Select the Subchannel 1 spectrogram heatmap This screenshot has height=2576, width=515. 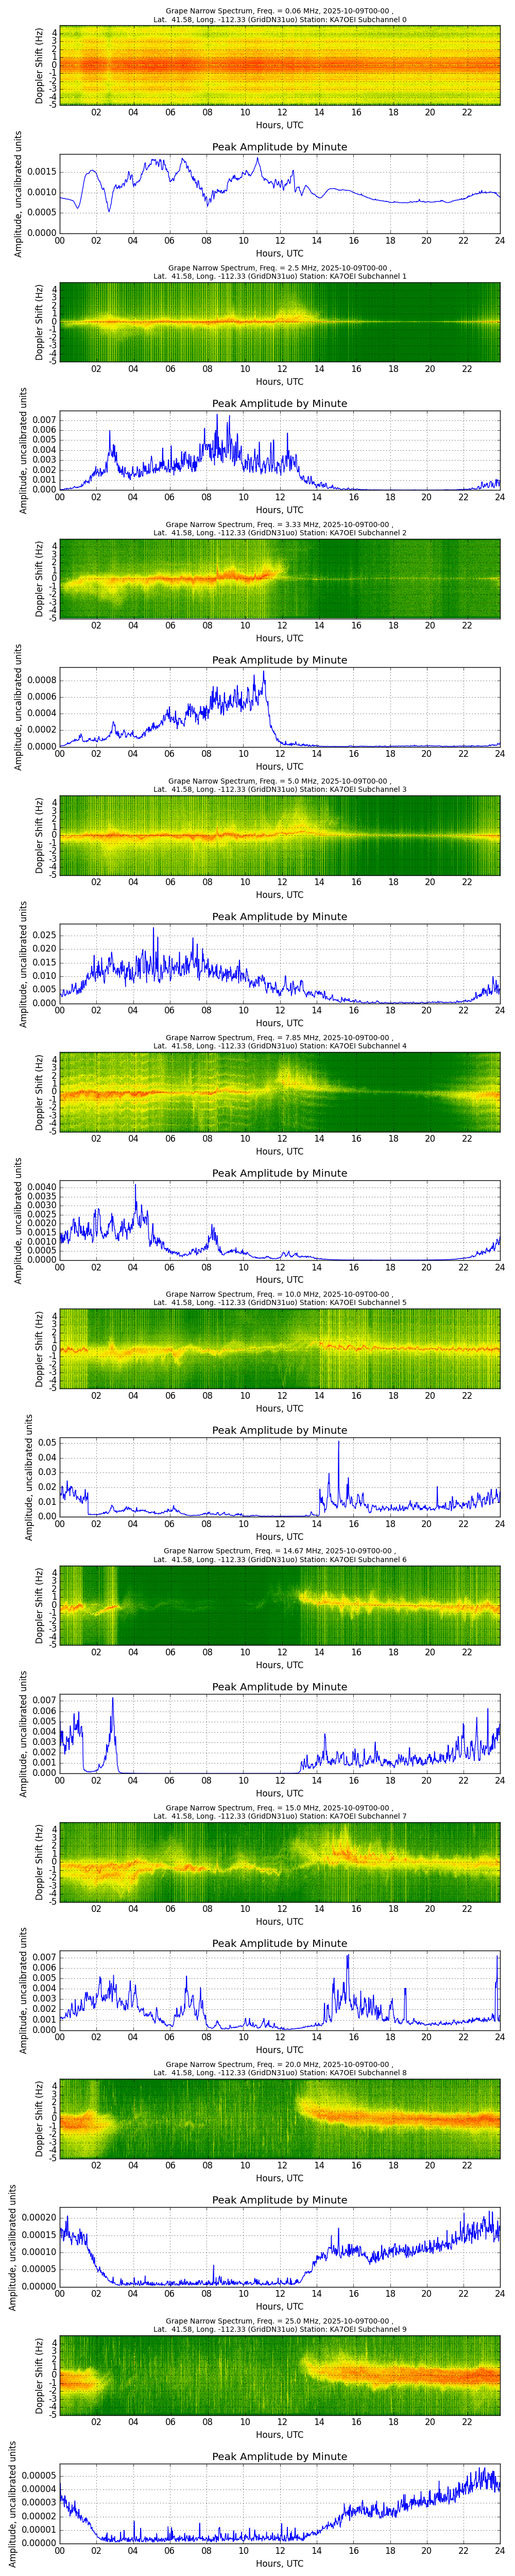(x=280, y=322)
